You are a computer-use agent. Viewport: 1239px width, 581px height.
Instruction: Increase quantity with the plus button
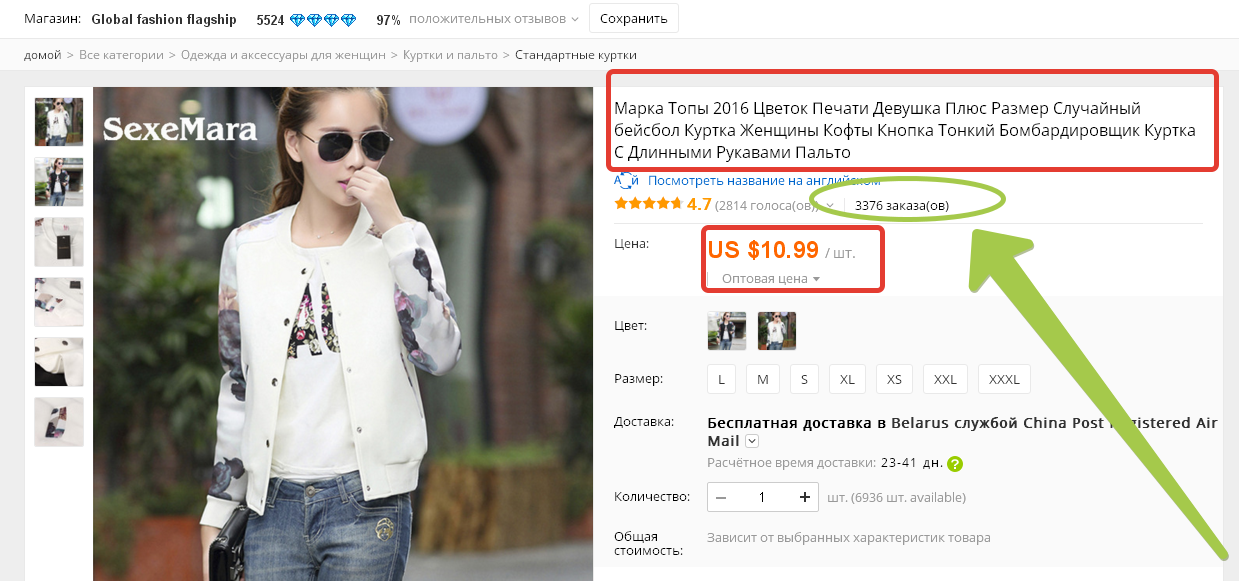pos(805,497)
